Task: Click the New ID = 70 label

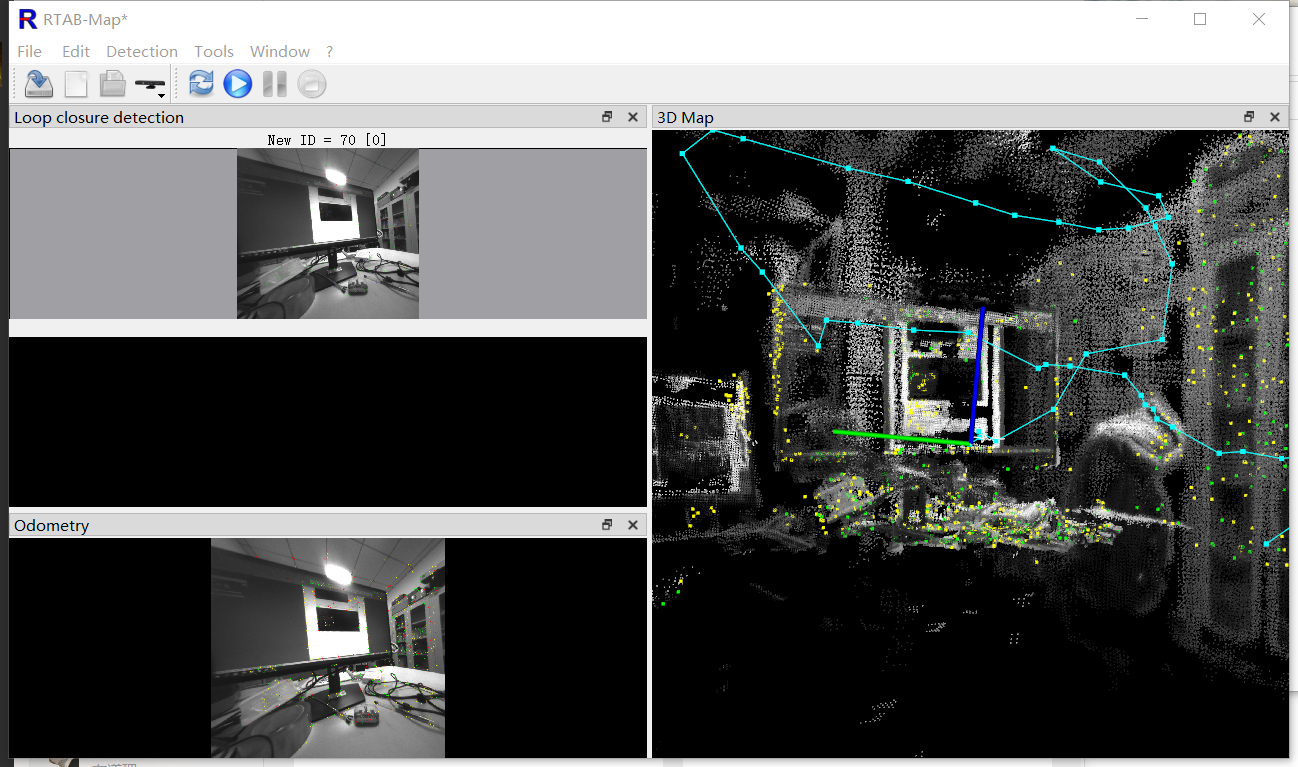Action: click(327, 139)
